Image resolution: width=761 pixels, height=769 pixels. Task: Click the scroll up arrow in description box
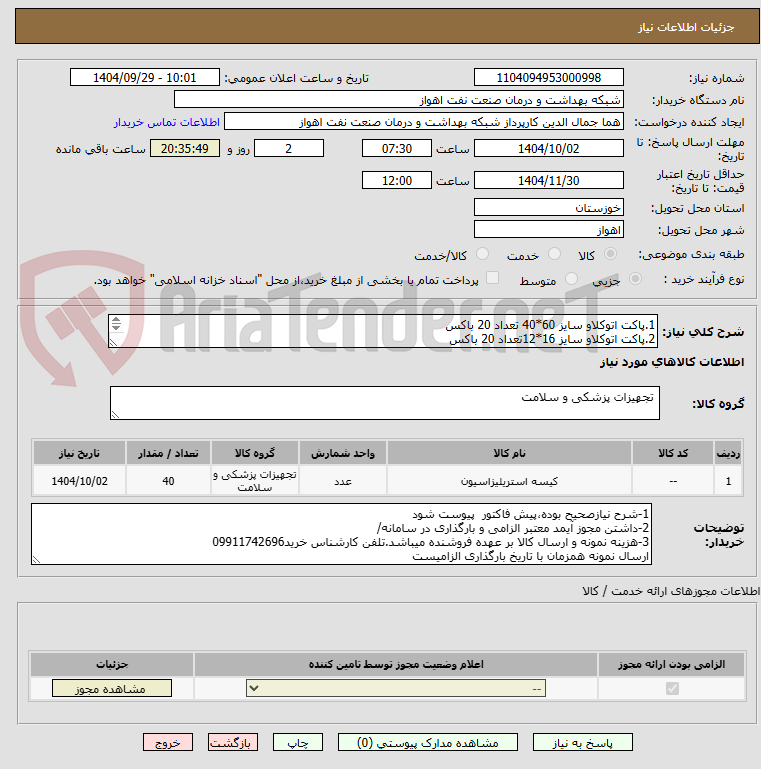point(116,320)
